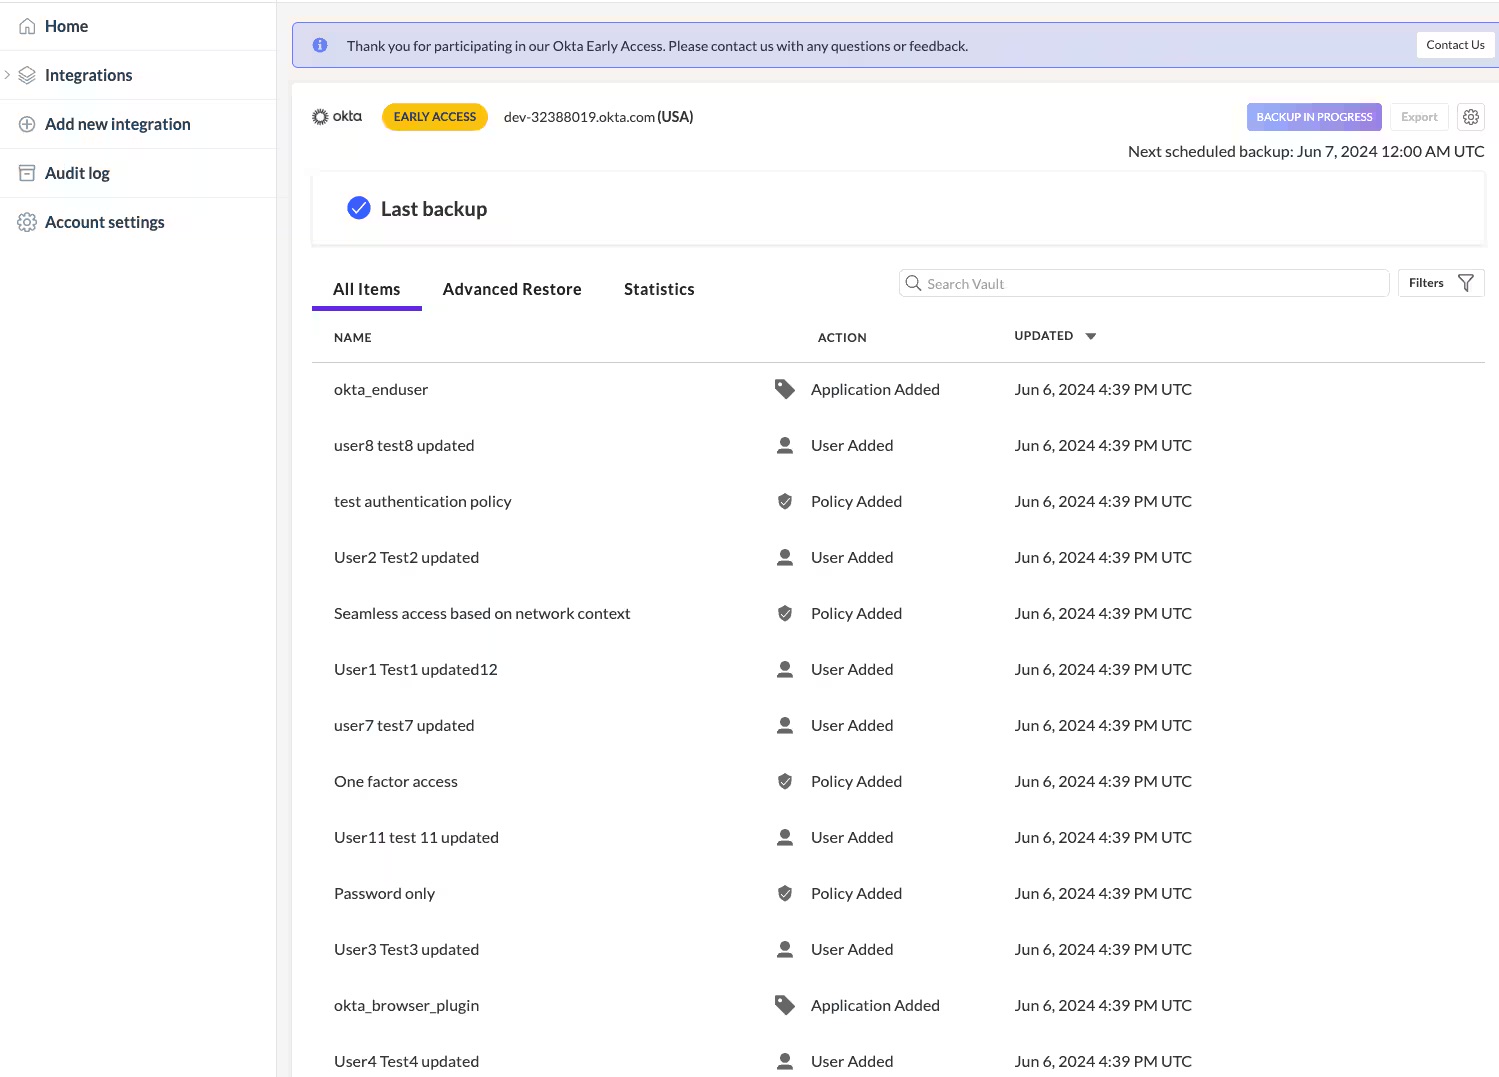This screenshot has width=1499, height=1077.
Task: Click the Audit log archive icon
Action: click(x=27, y=173)
